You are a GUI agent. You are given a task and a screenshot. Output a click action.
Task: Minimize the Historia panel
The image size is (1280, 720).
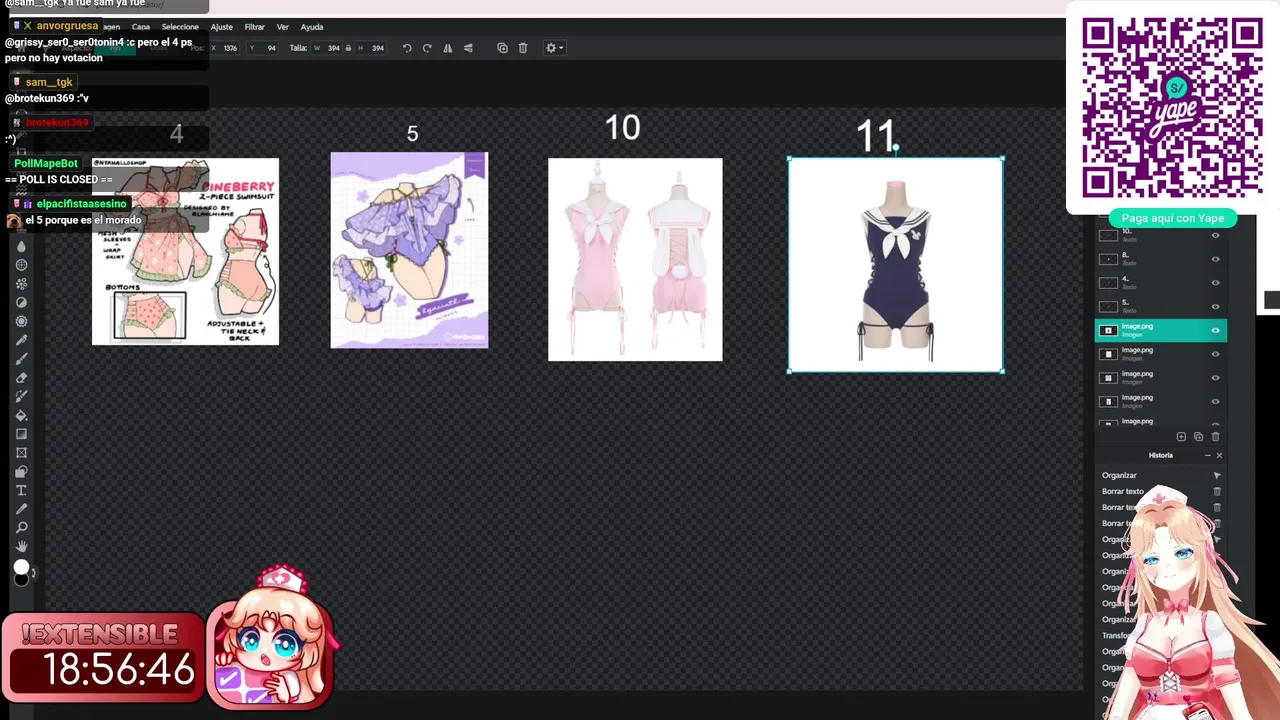pyautogui.click(x=1207, y=455)
